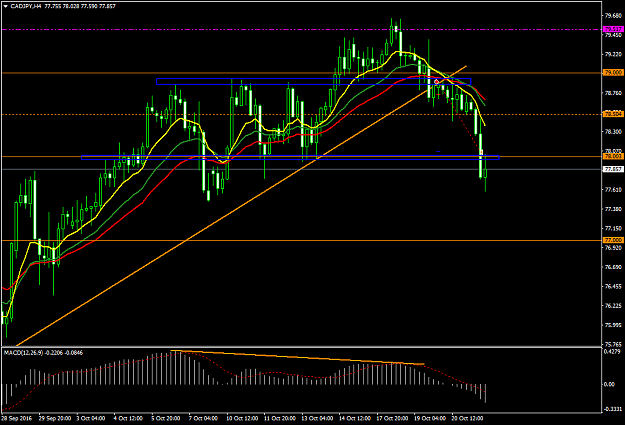625x425 pixels.
Task: Select the -0.3331 MACD scale label
Action: tap(613, 409)
